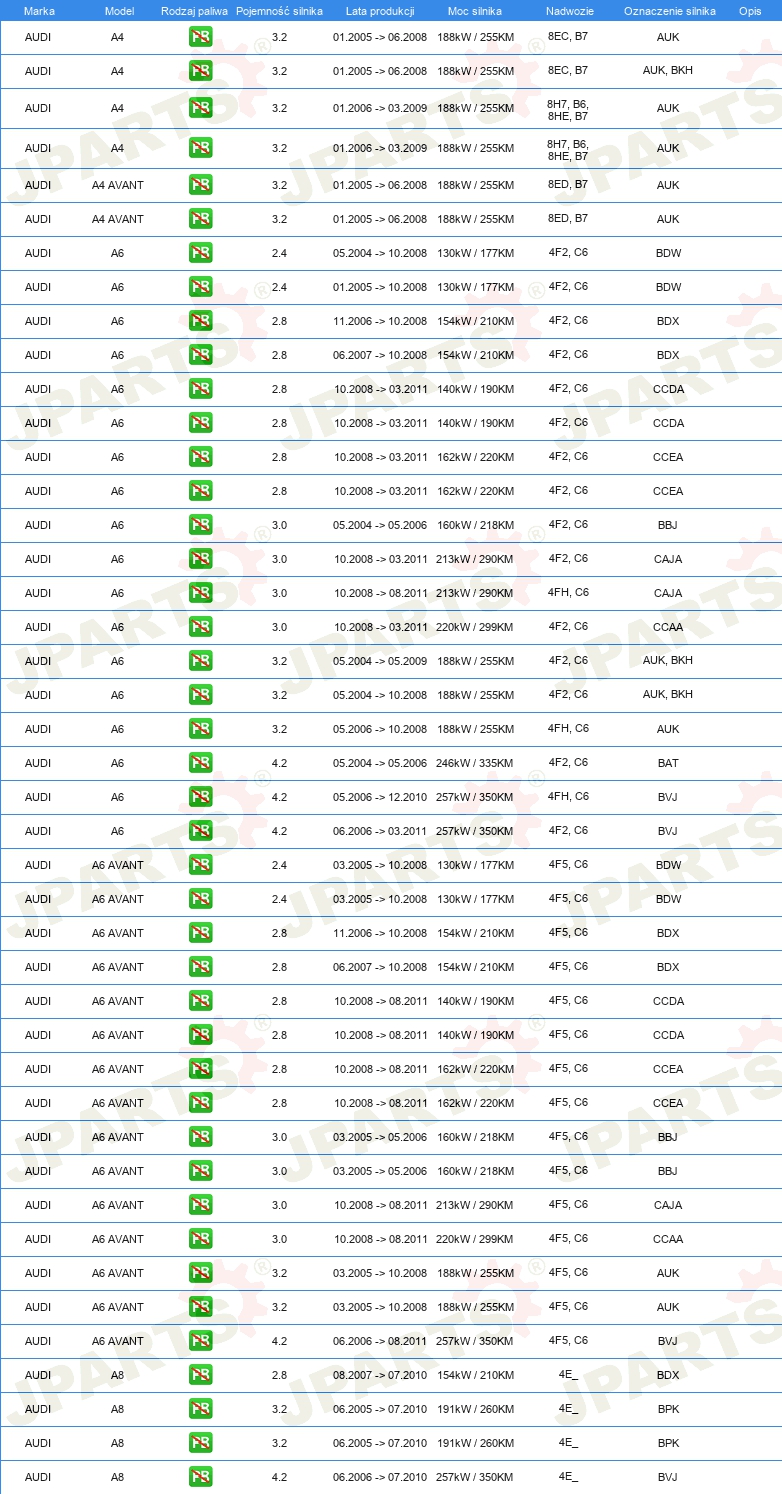The height and width of the screenshot is (1494, 782).
Task: Select the '246kW / 335KM' power cell
Action: click(x=475, y=763)
